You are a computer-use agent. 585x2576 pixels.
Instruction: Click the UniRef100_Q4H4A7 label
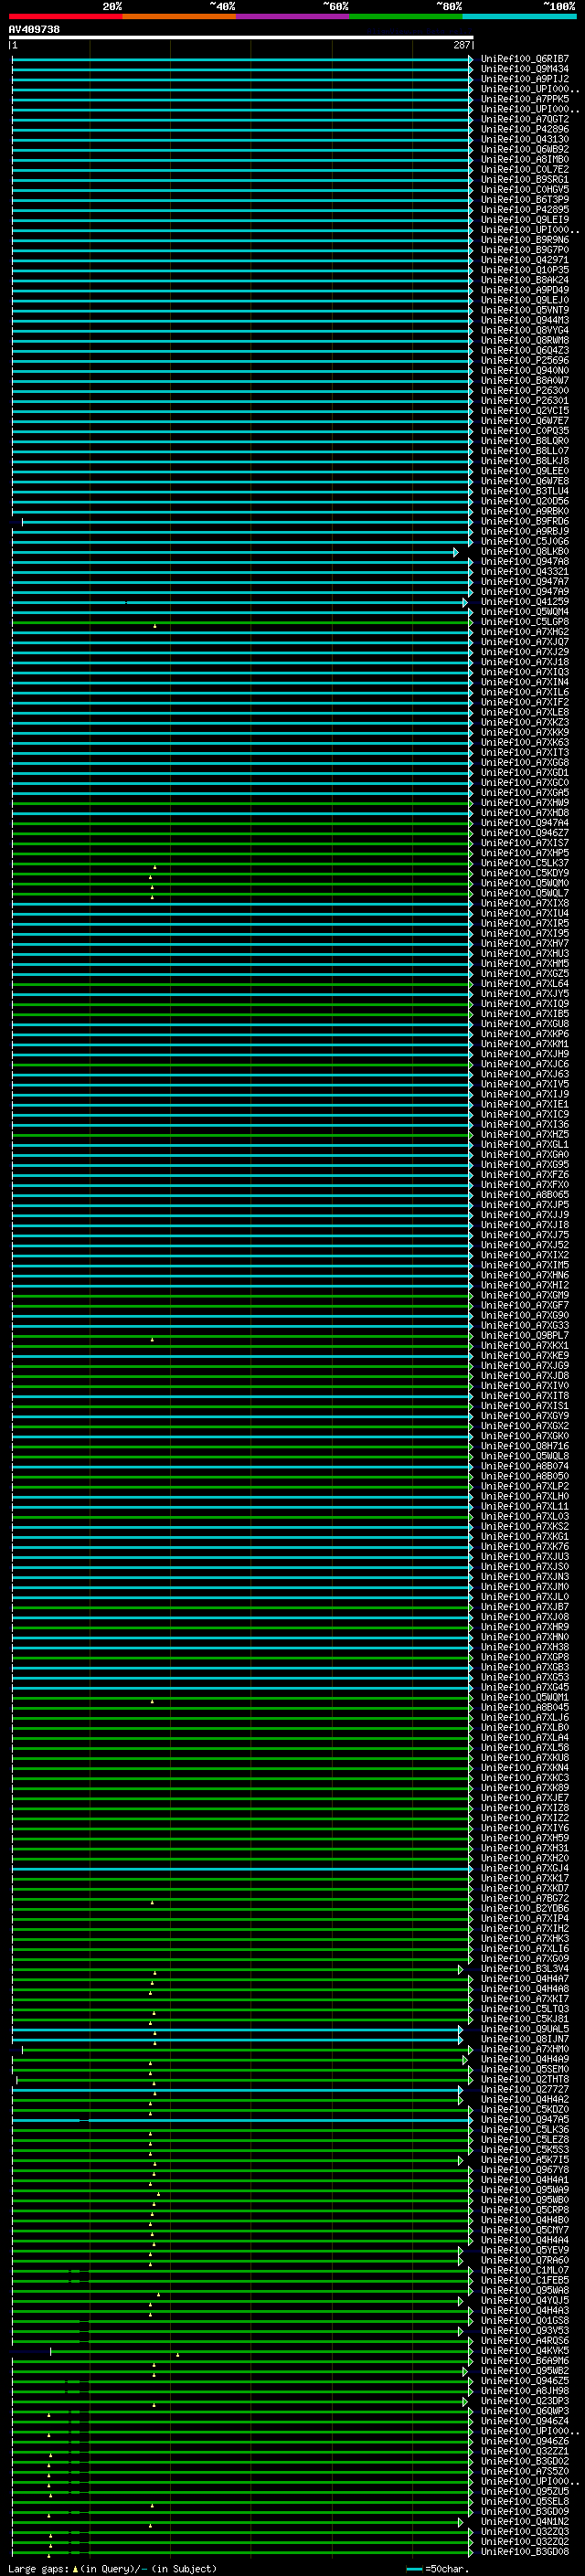pos(525,1978)
